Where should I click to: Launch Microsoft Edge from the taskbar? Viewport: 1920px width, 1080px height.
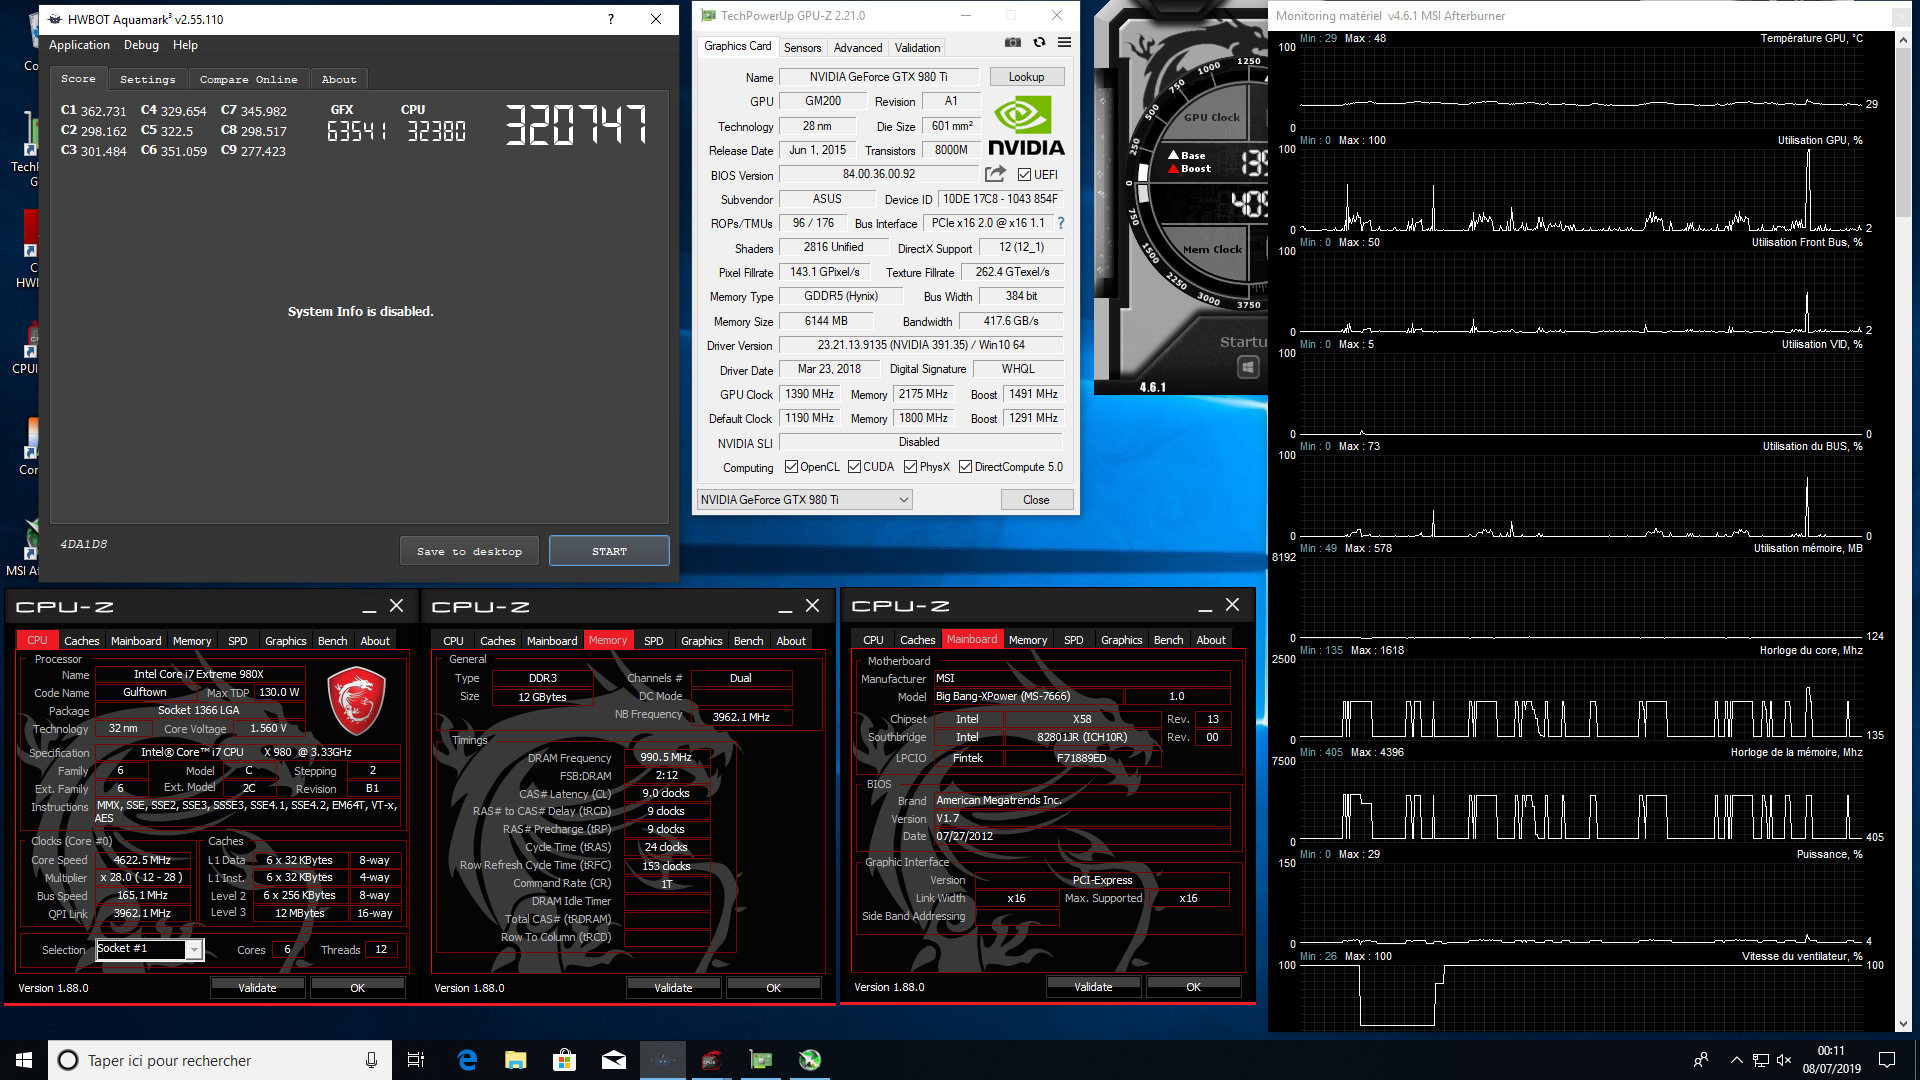coord(467,1060)
